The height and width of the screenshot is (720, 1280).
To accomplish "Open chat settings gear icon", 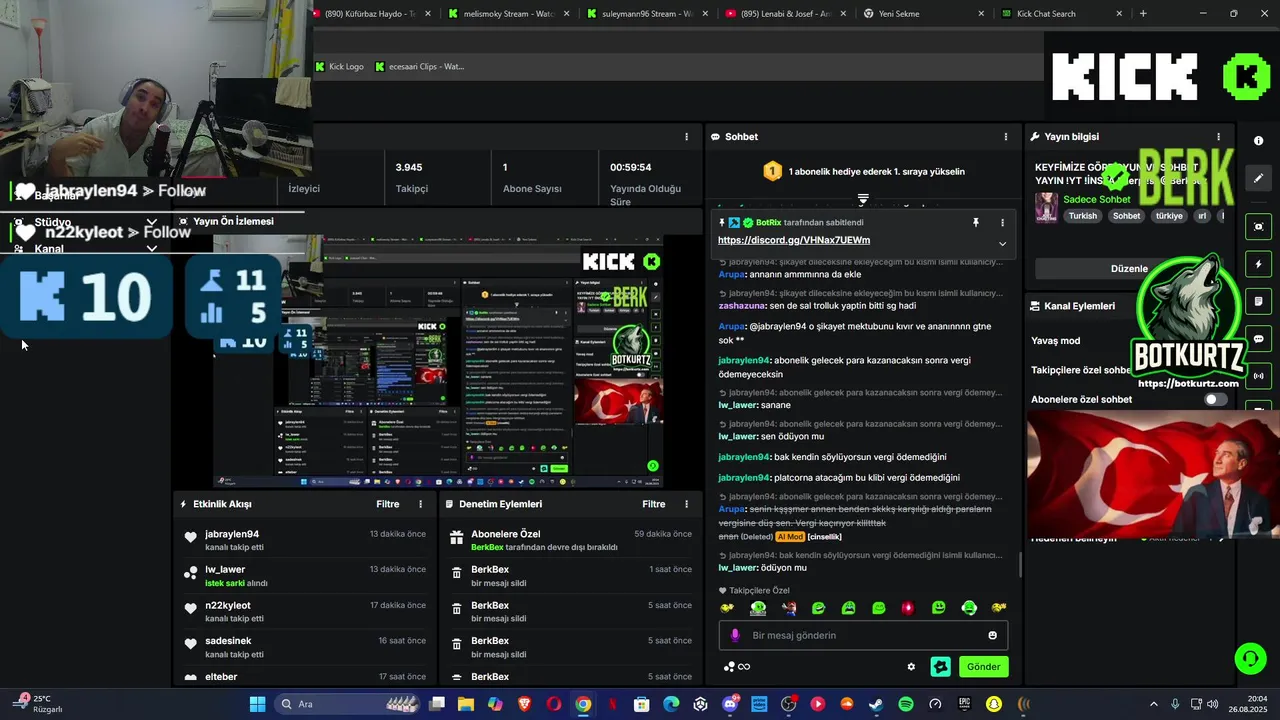I will pos(911,667).
